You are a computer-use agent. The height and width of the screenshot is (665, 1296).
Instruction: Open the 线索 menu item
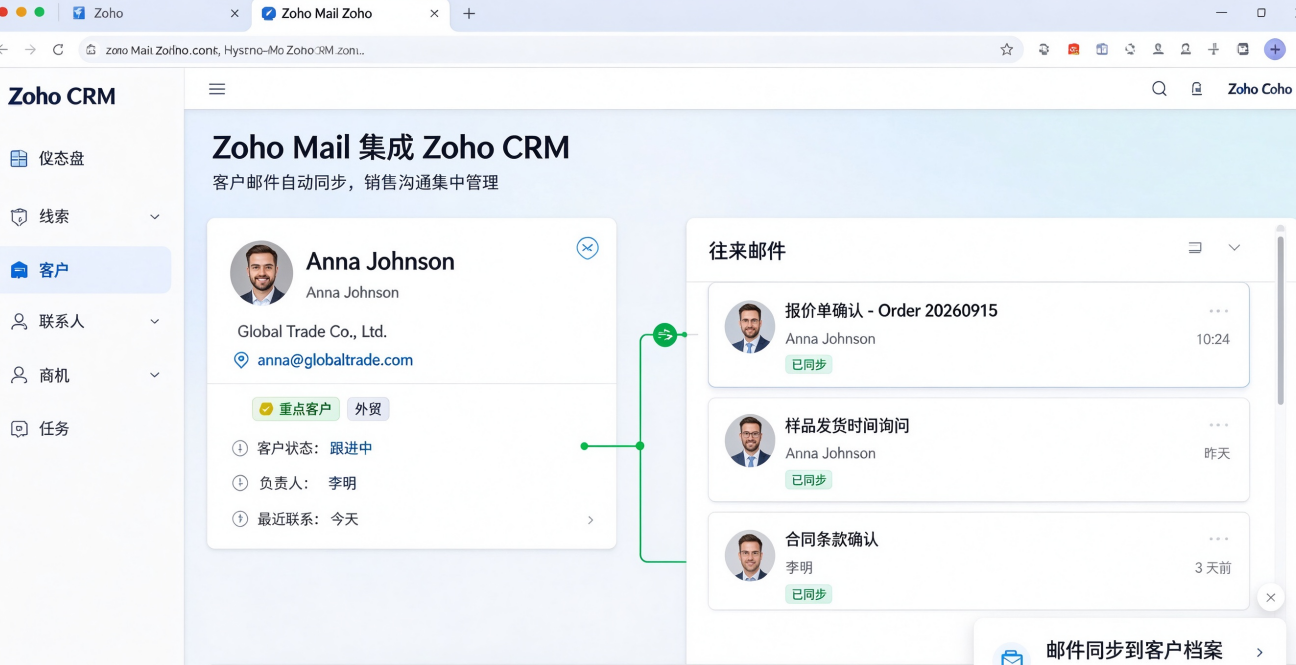coord(85,217)
